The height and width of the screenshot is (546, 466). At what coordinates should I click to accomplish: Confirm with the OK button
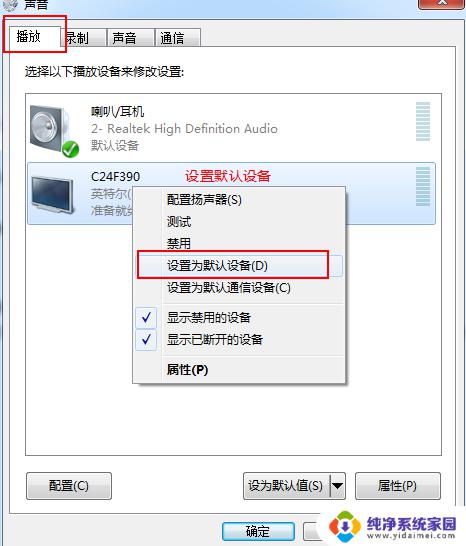pyautogui.click(x=258, y=531)
